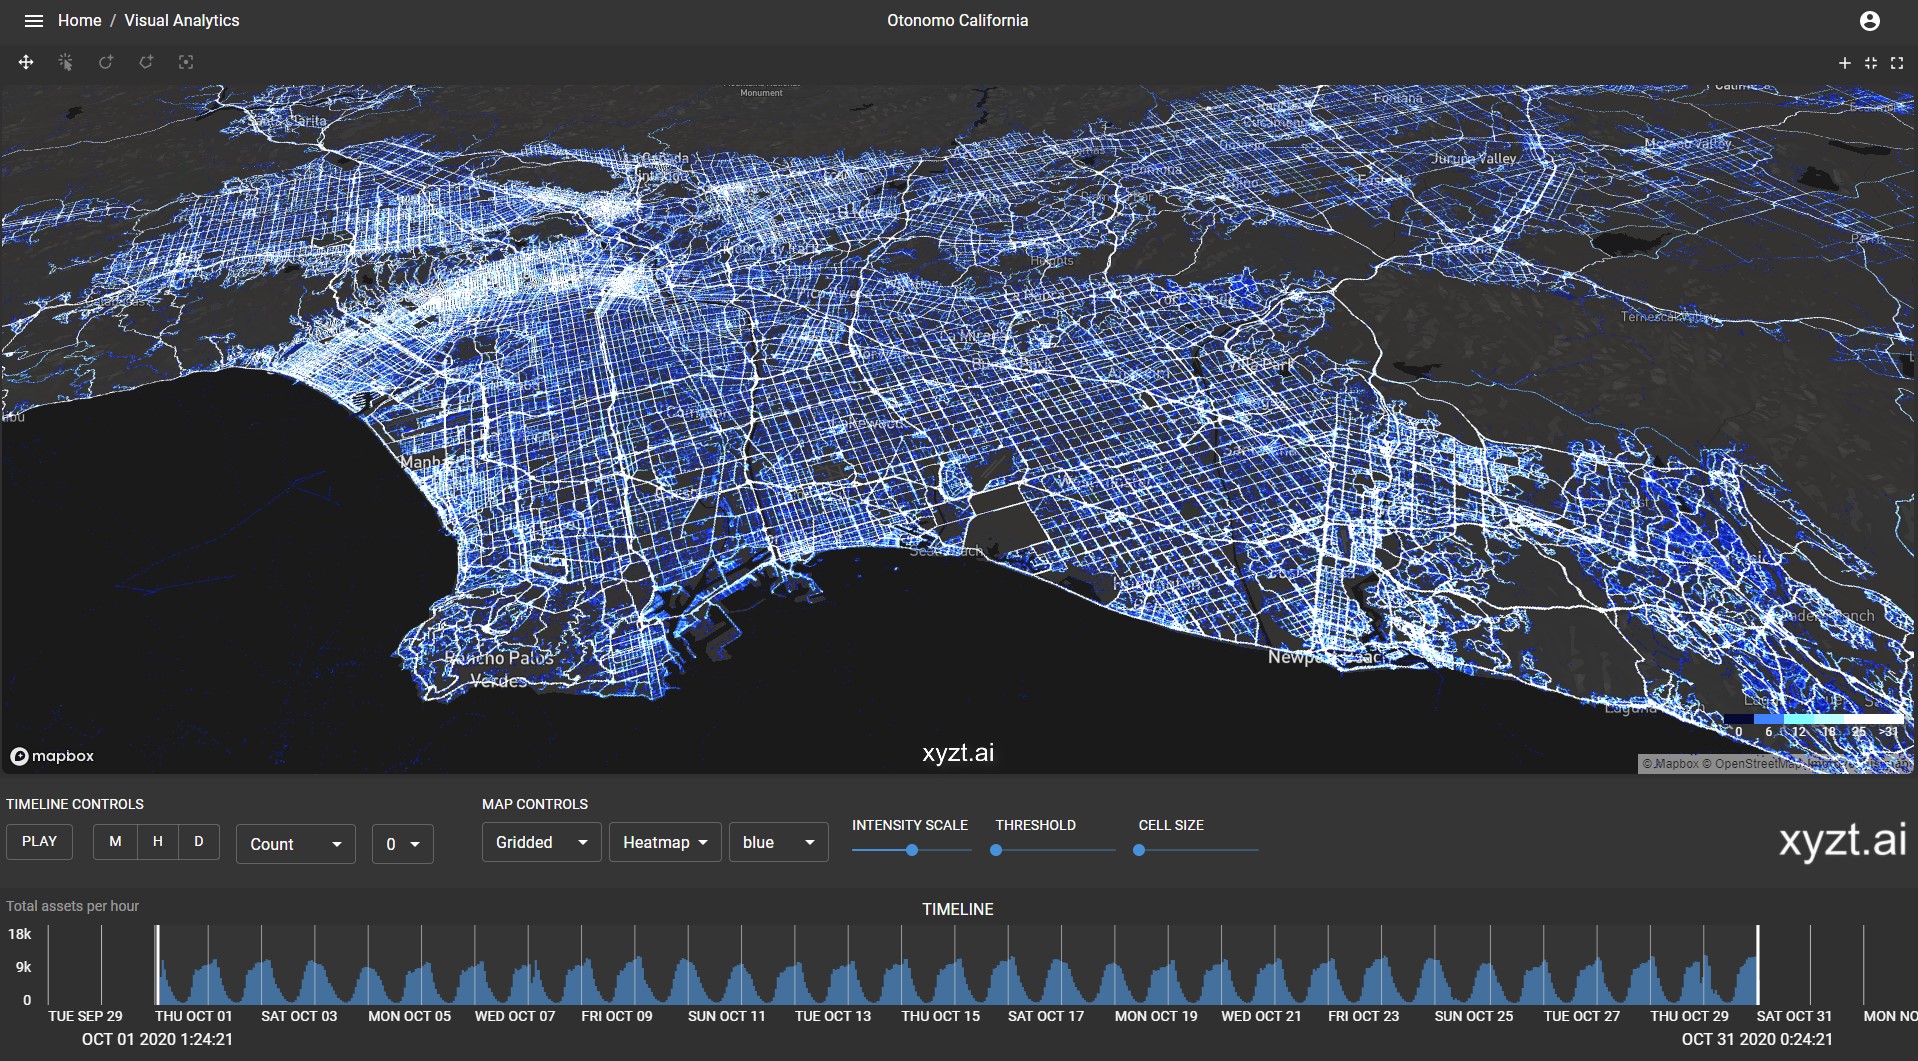Viewport: 1918px width, 1061px height.
Task: Open the hamburger navigation menu
Action: pos(33,20)
